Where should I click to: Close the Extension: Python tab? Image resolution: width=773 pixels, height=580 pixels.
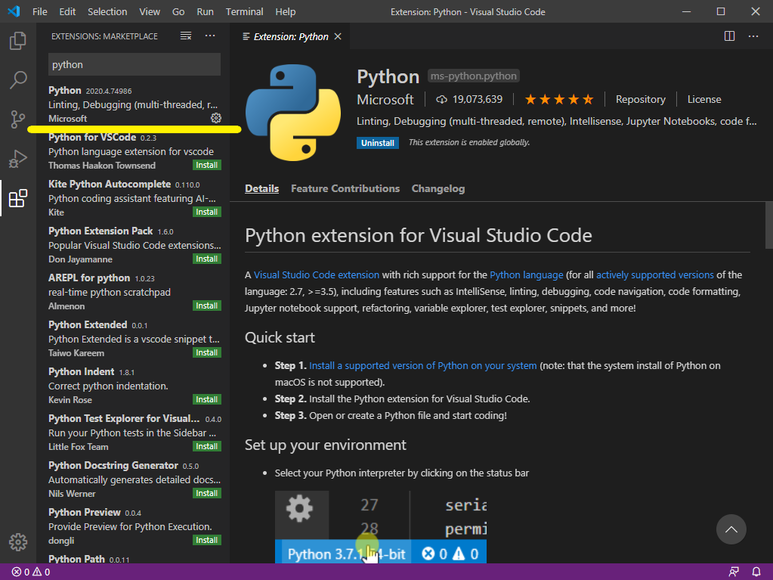coord(338,36)
